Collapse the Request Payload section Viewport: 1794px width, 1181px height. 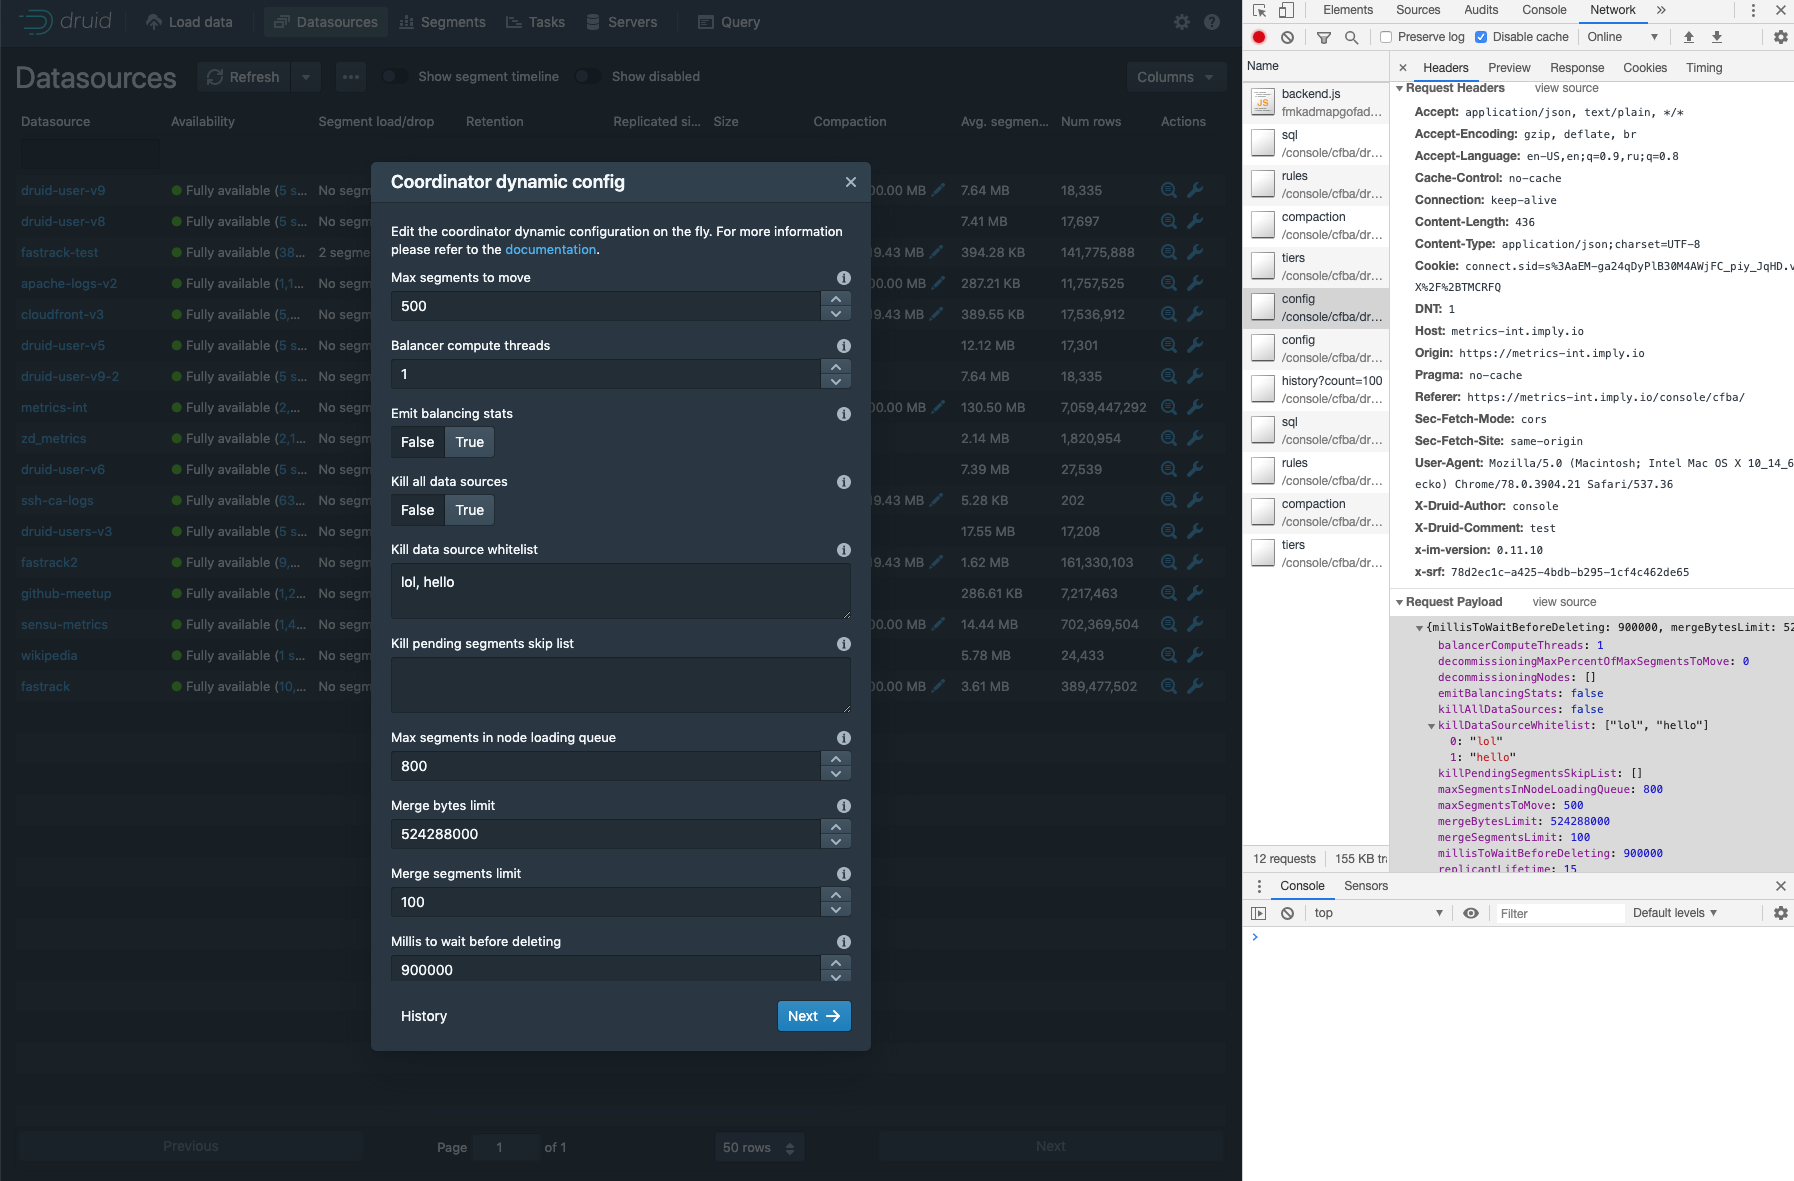1400,602
